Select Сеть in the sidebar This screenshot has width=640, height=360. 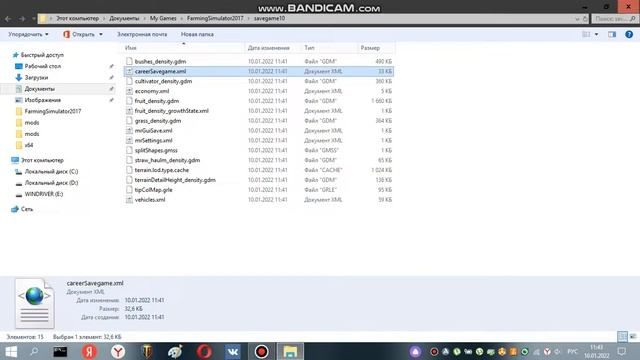[27, 209]
